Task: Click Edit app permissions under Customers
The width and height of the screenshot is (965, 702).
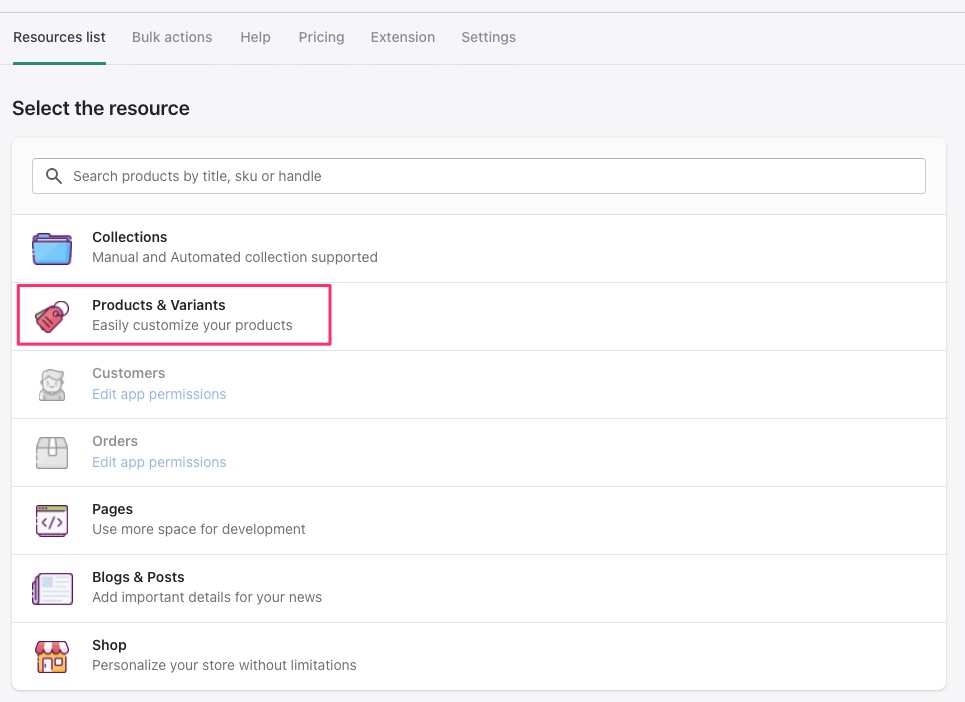Action: point(159,394)
